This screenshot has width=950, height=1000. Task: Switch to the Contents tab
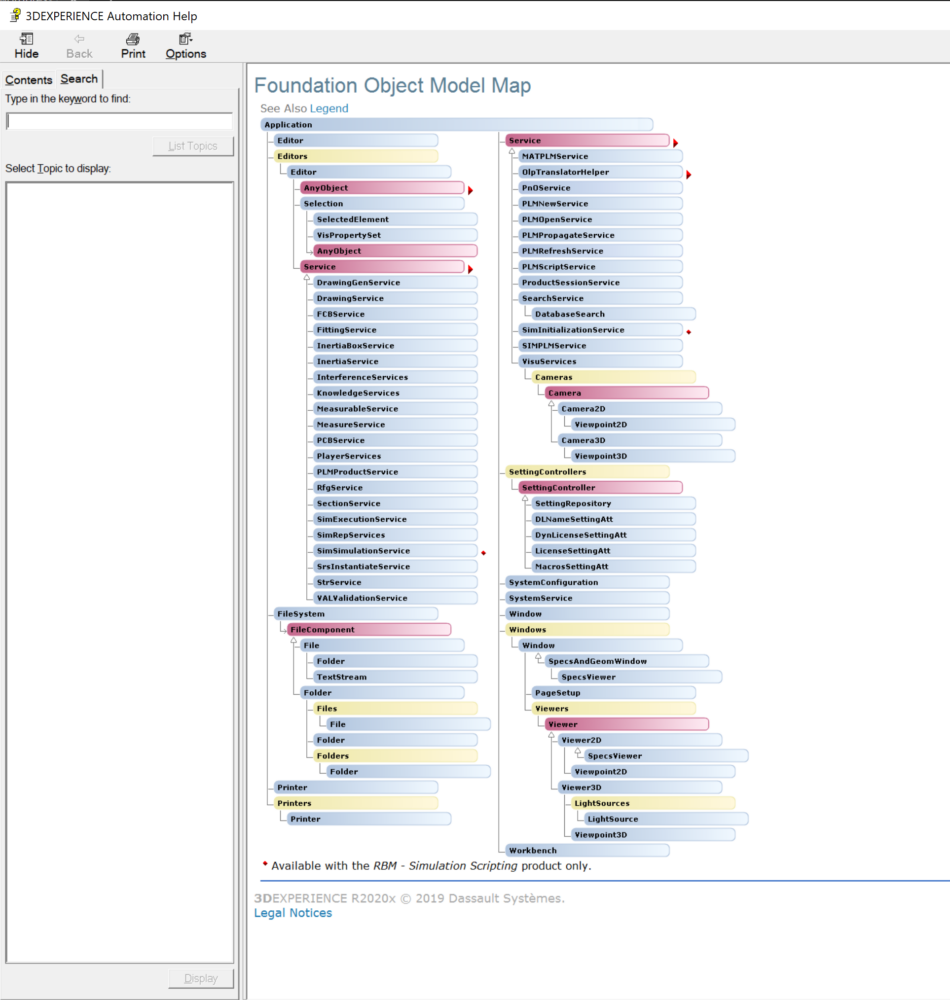coord(29,79)
